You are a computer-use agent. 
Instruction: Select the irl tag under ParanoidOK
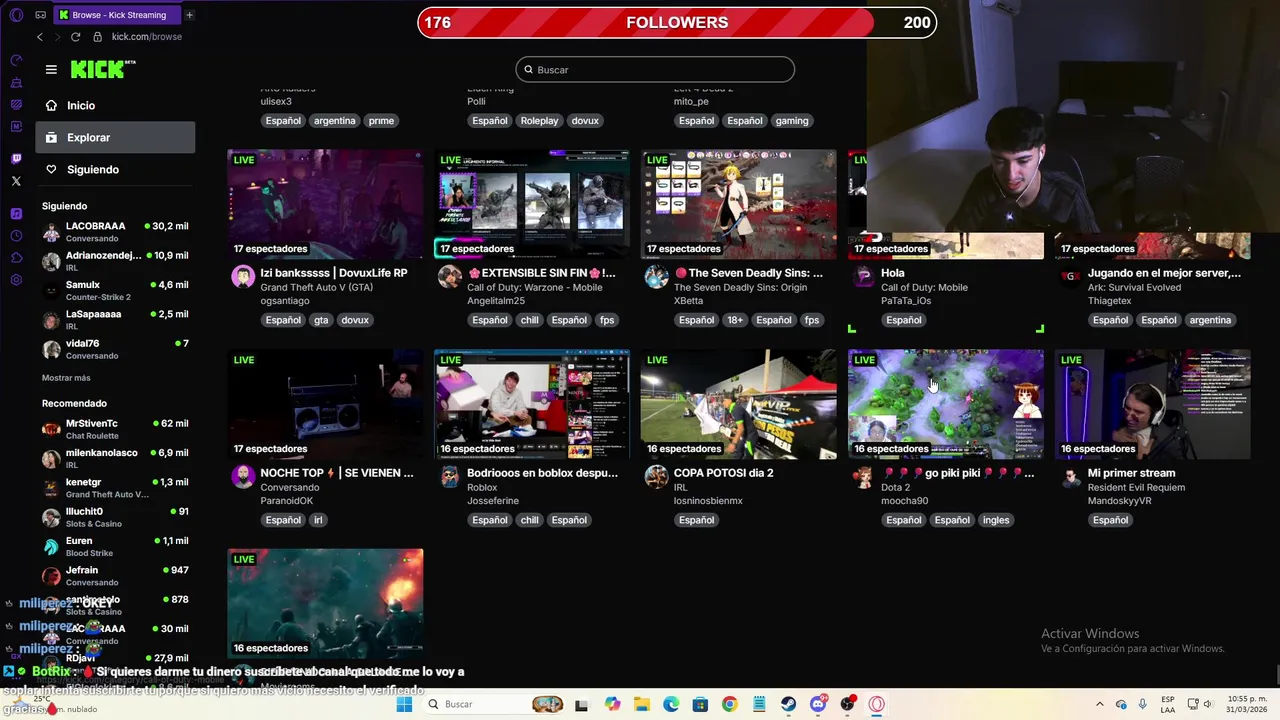318,520
